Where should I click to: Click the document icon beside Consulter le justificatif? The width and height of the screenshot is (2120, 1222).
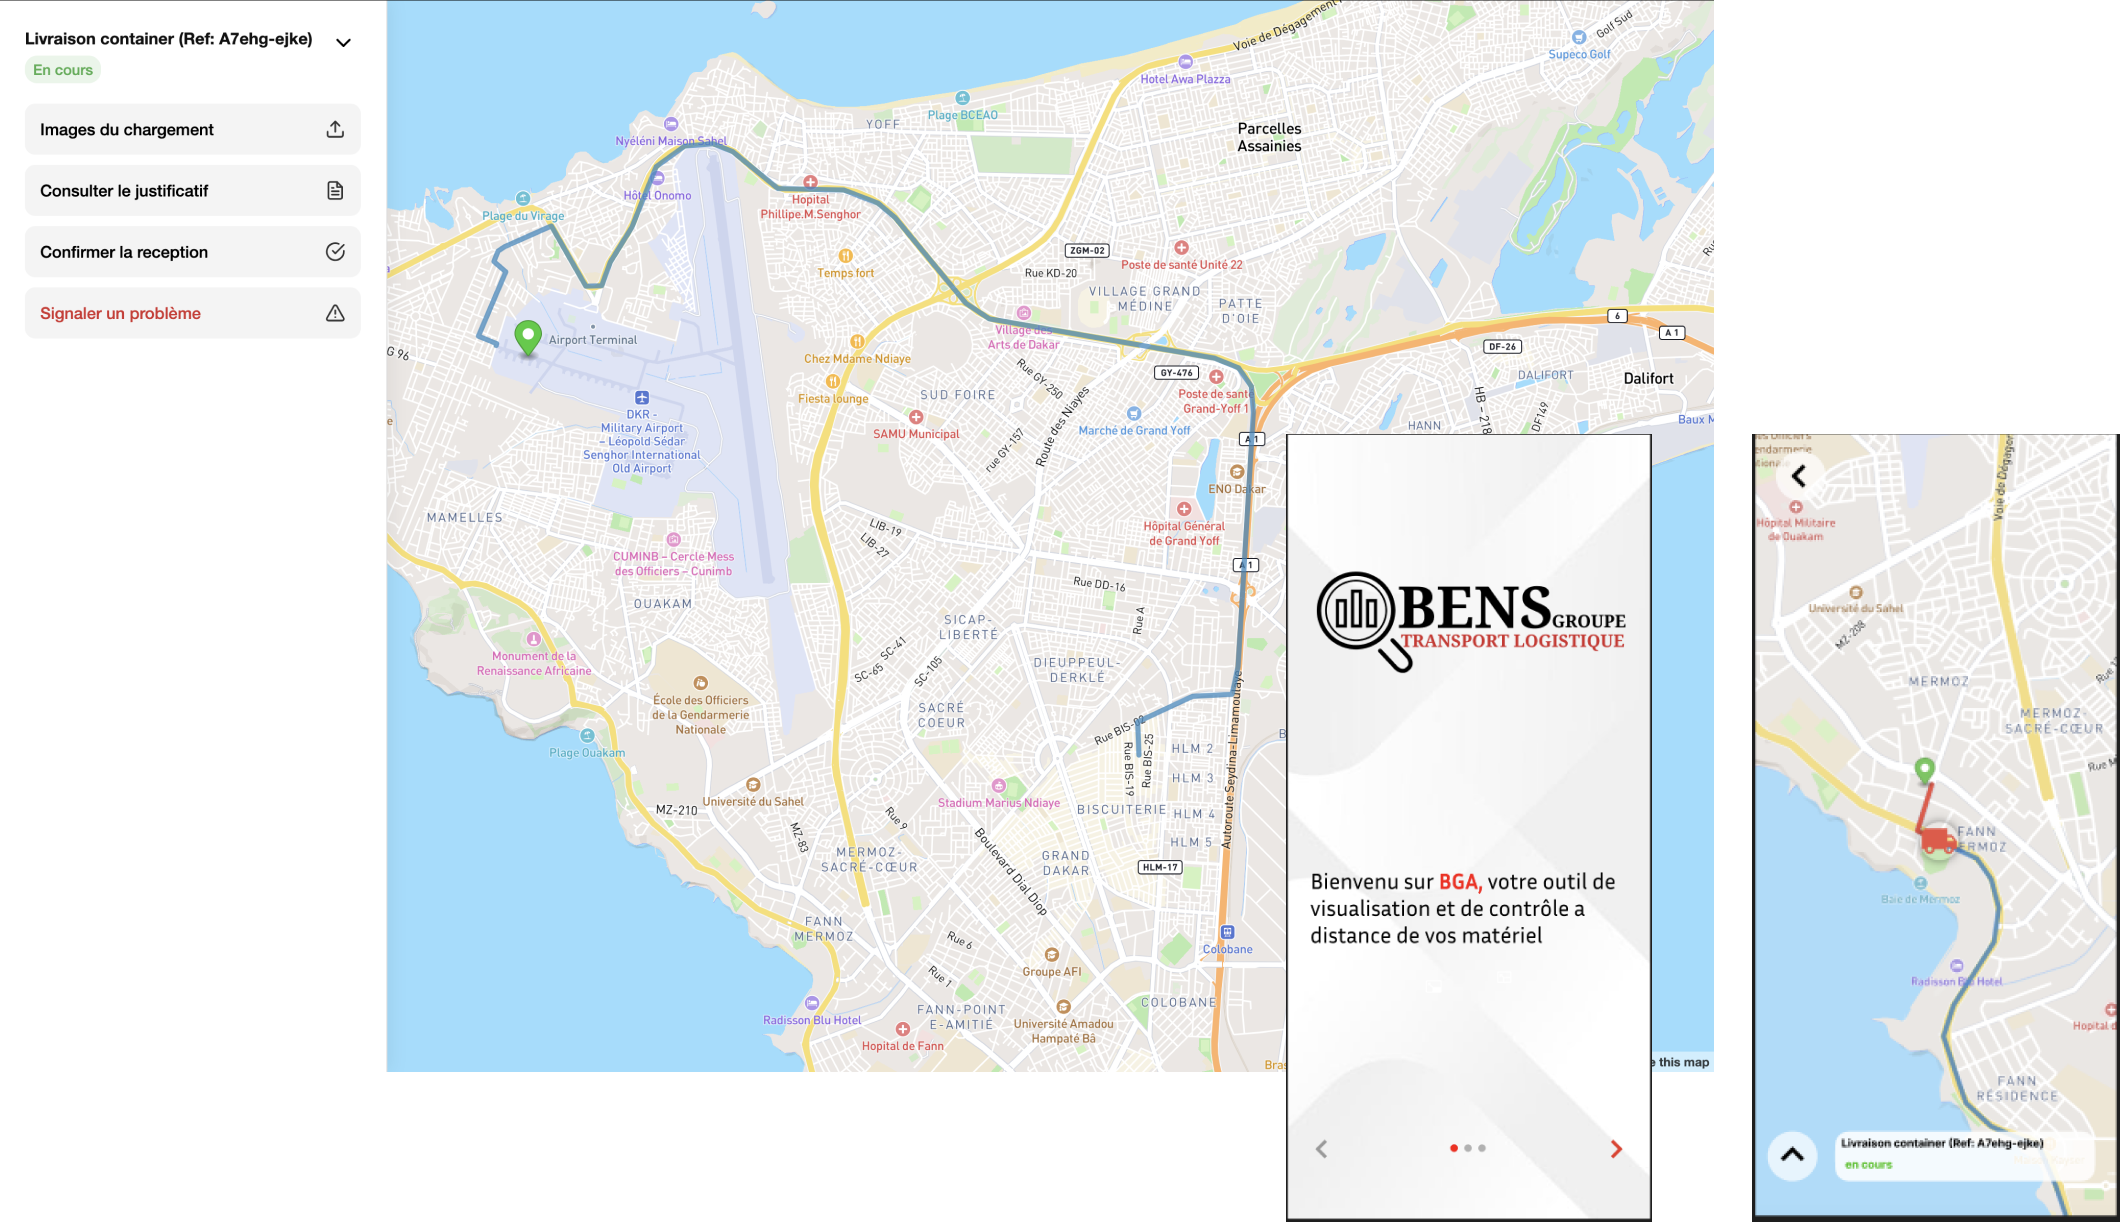point(335,191)
